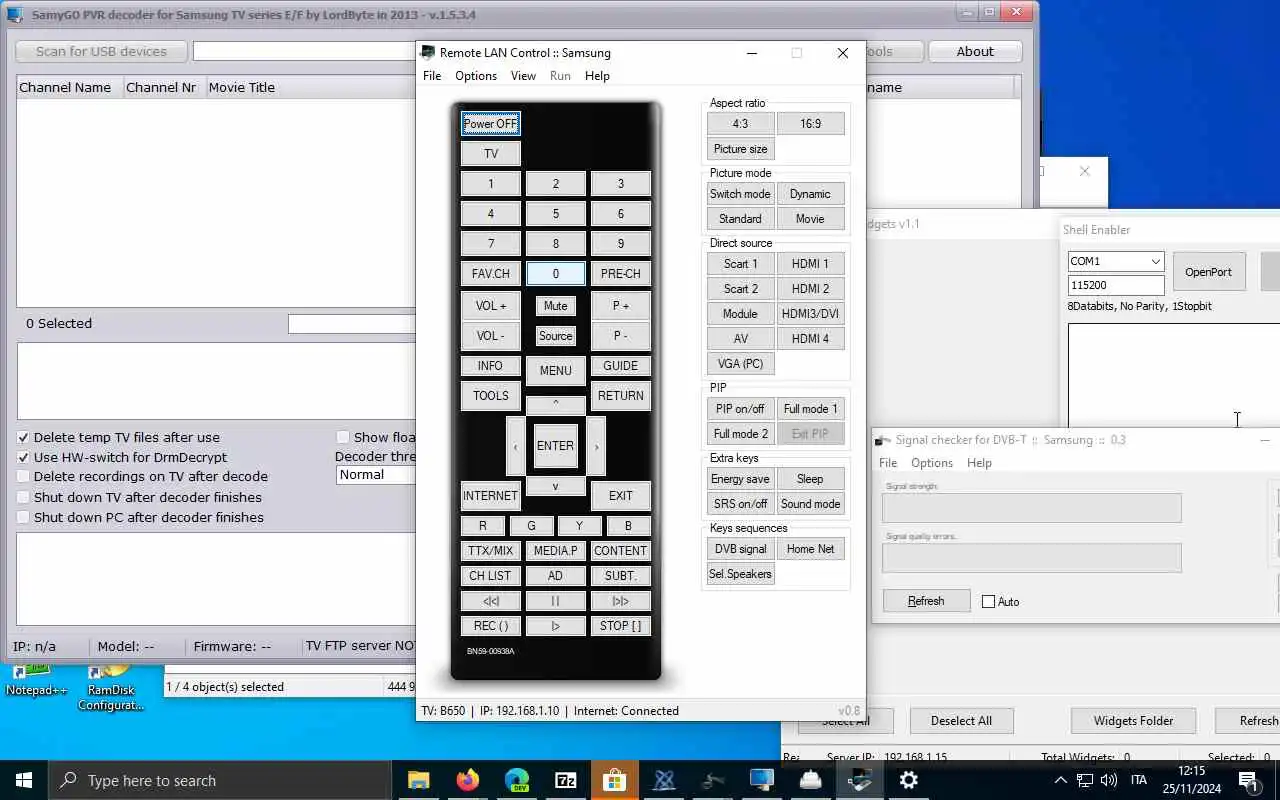Click the rewind button on the remote
1280x800 pixels.
point(491,601)
